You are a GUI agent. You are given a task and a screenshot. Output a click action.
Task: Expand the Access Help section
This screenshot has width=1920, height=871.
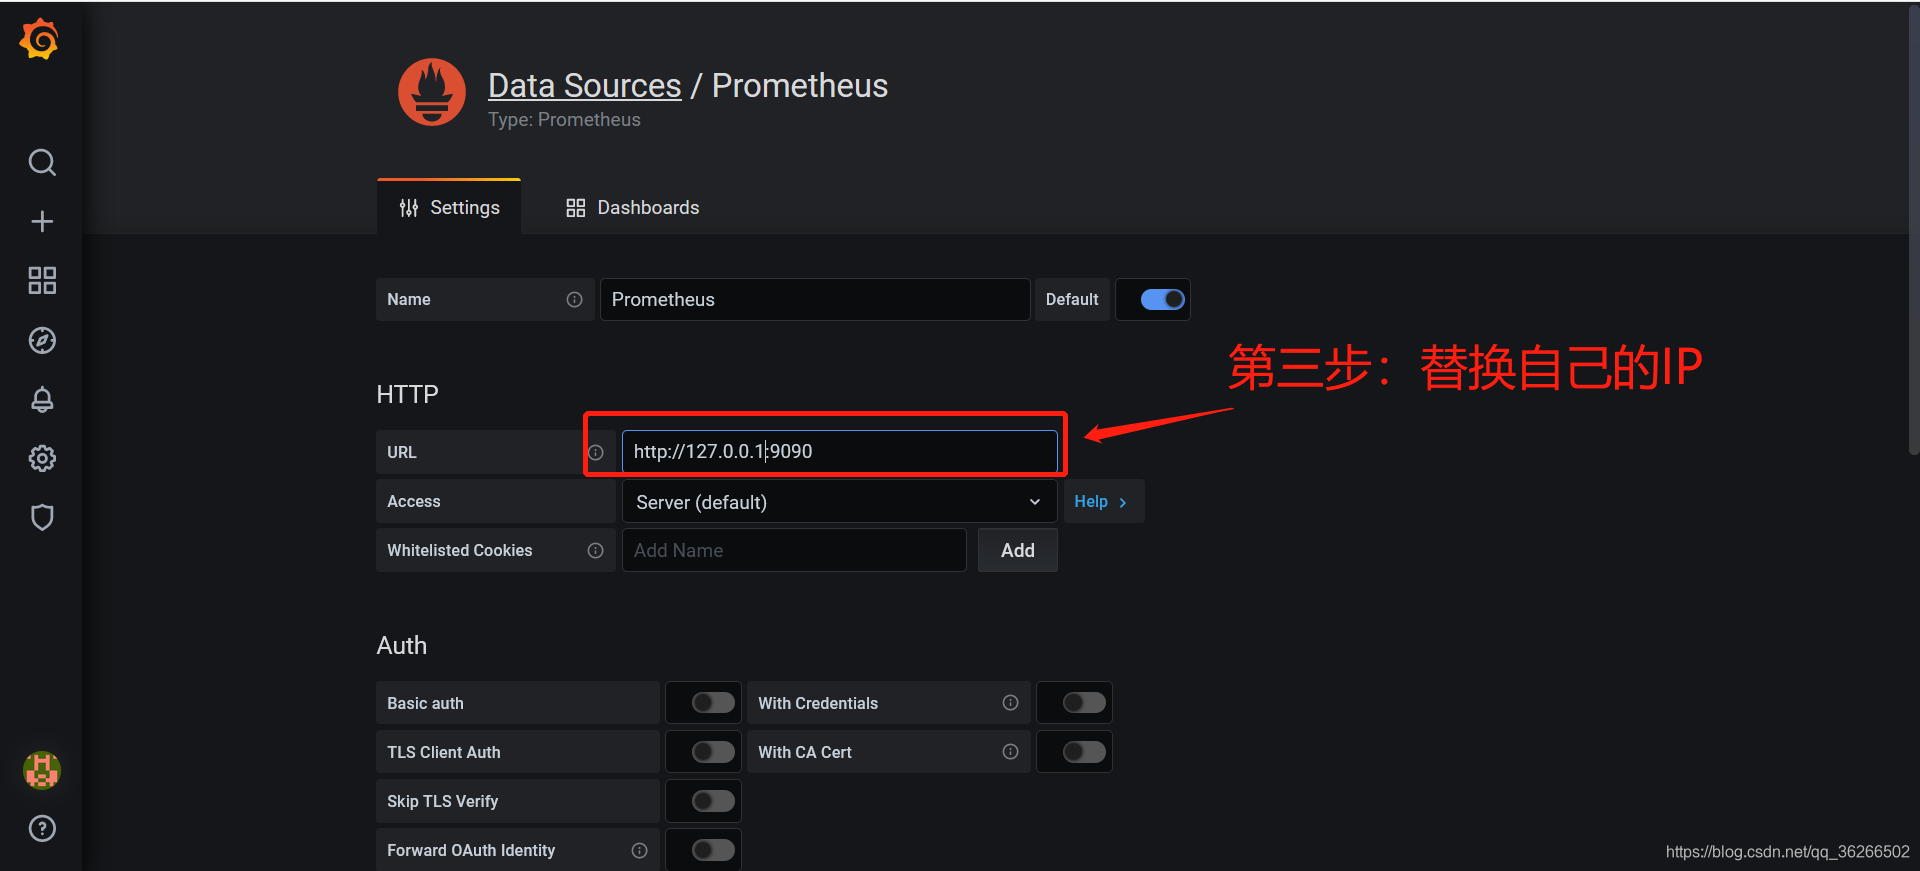click(x=1103, y=501)
